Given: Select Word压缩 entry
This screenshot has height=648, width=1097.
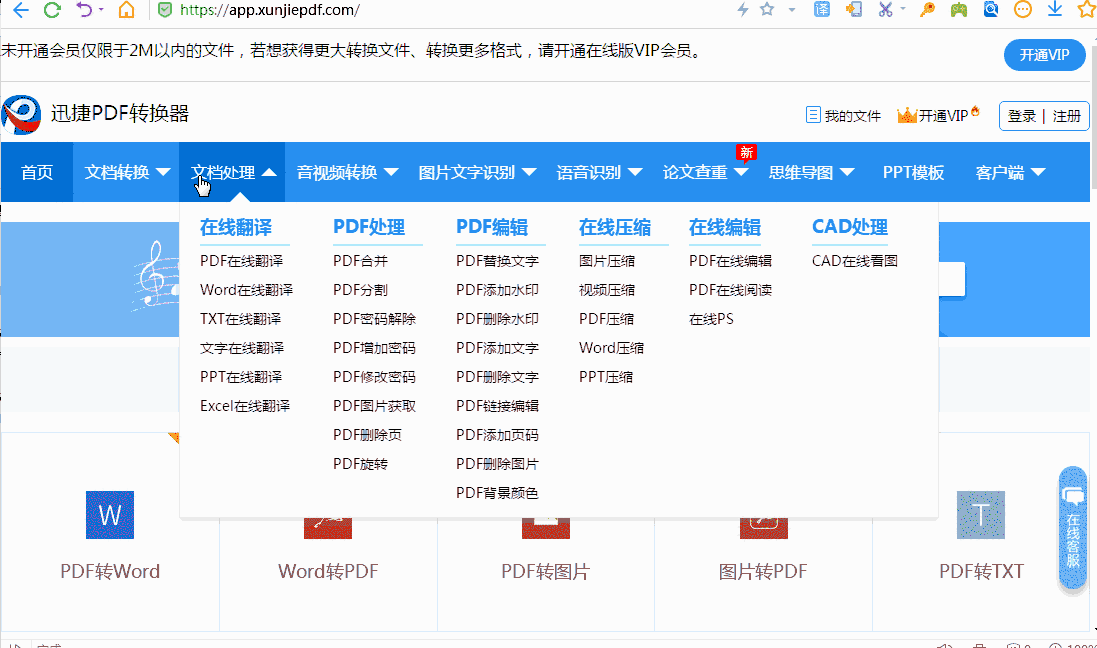Looking at the screenshot, I should pos(611,348).
